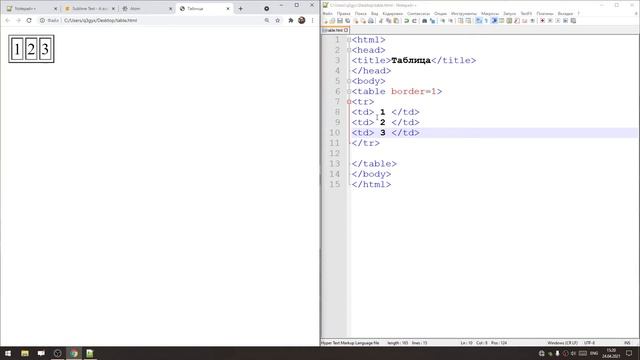Click the Cut scissors icon in Notepad++
This screenshot has height=360, width=640.
tap(381, 21)
